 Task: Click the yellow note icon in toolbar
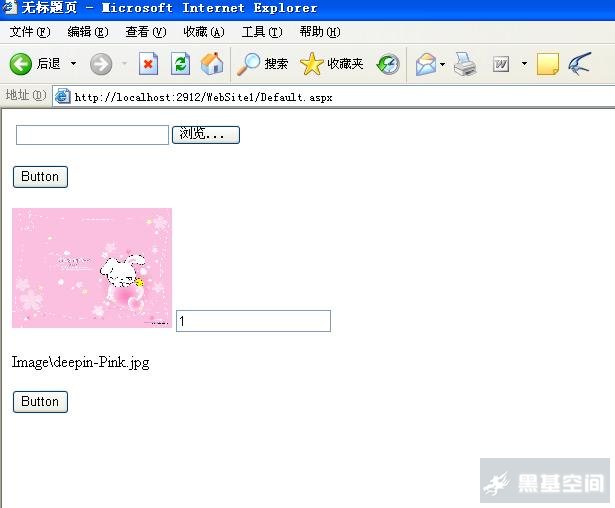(x=548, y=64)
